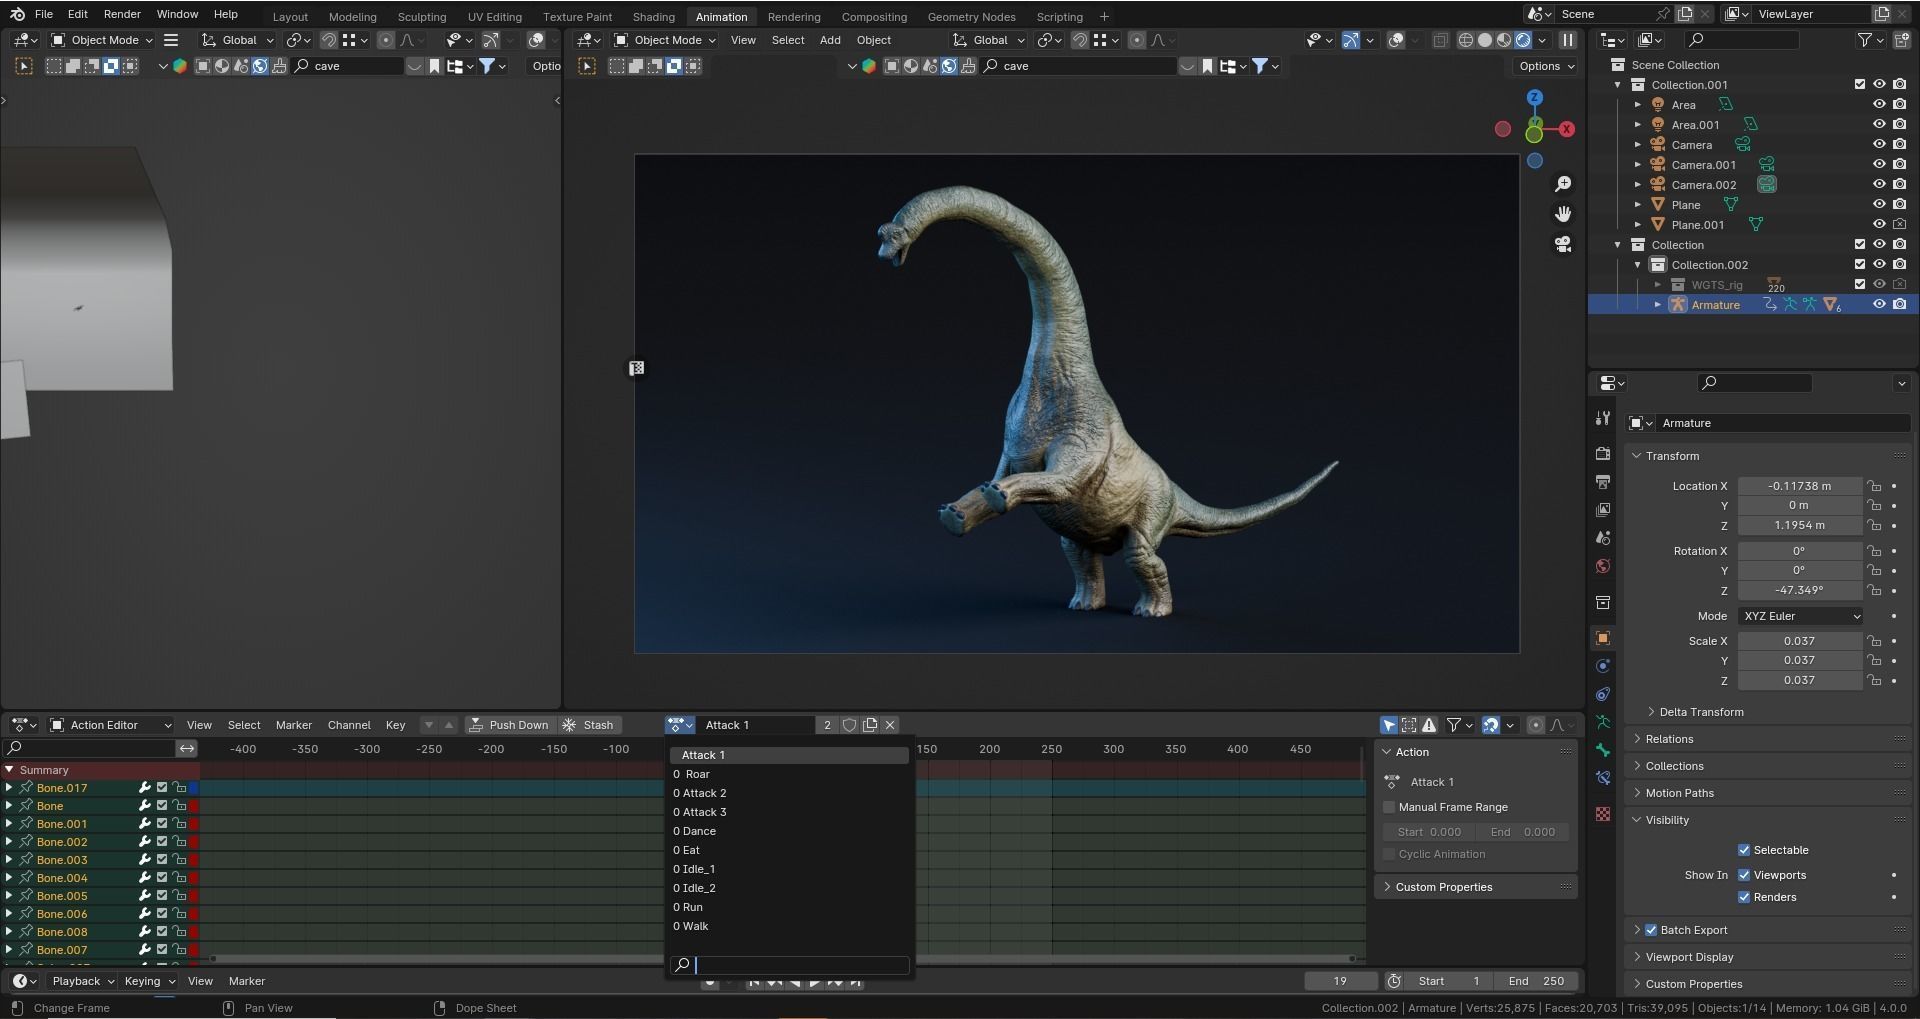This screenshot has height=1019, width=1920.
Task: Hide the Camera object with its eye icon
Action: [1879, 144]
